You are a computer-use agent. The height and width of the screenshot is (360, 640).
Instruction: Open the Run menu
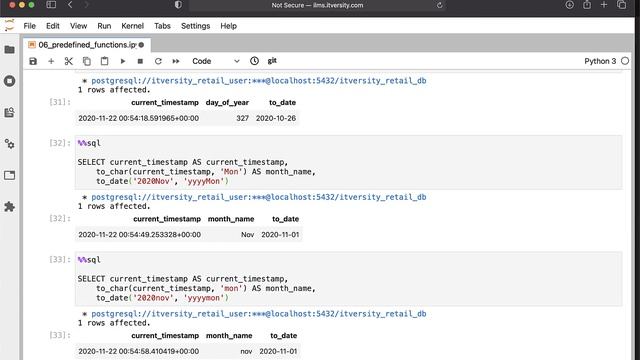pyautogui.click(x=104, y=26)
